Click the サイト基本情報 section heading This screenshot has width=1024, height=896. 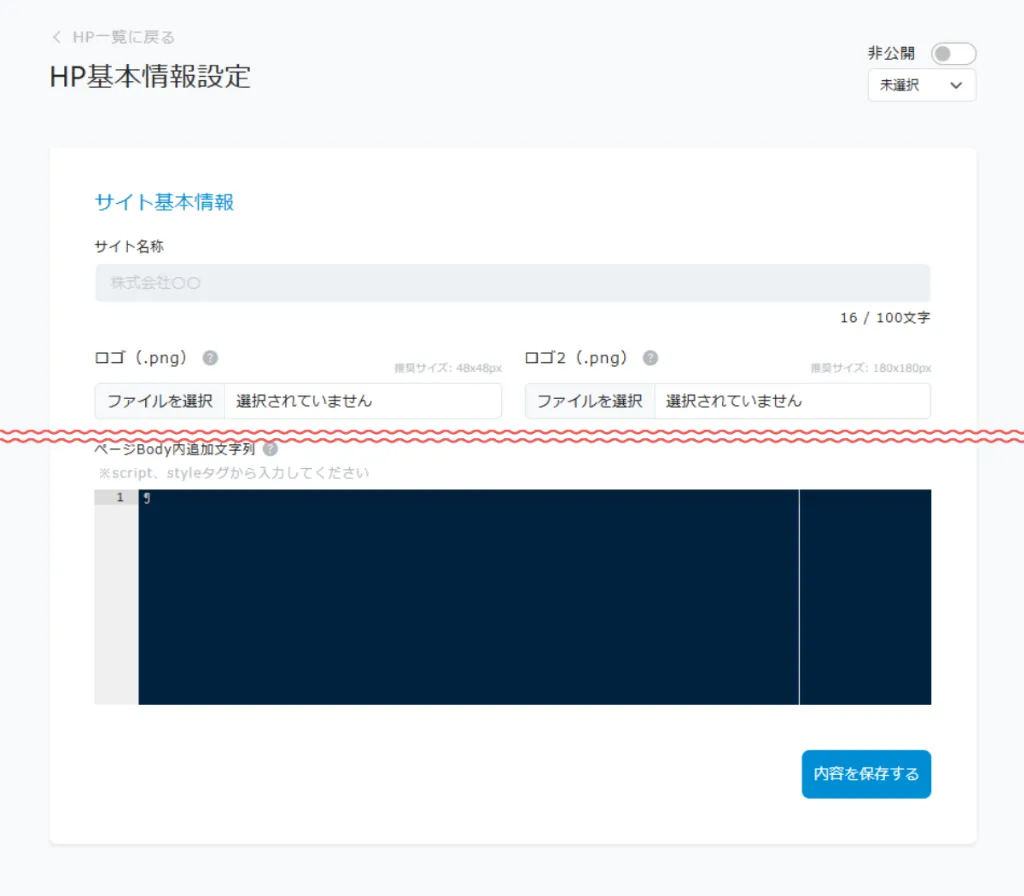tap(164, 202)
